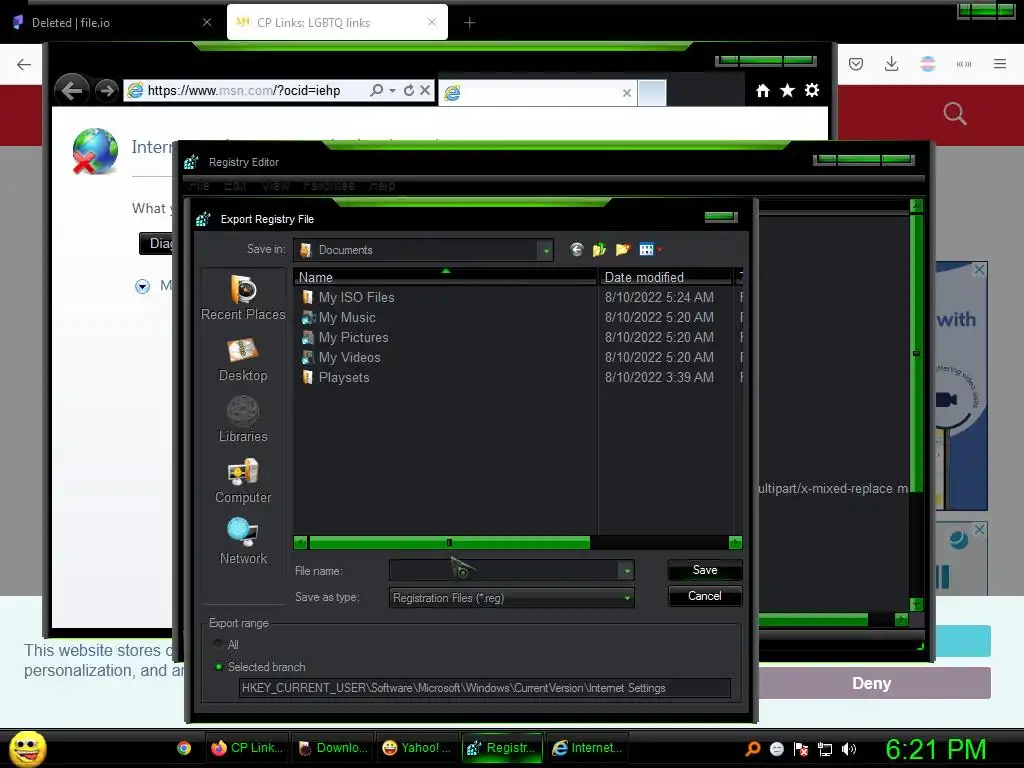
Task: Switch to Downlo... taskbar button
Action: (332, 748)
